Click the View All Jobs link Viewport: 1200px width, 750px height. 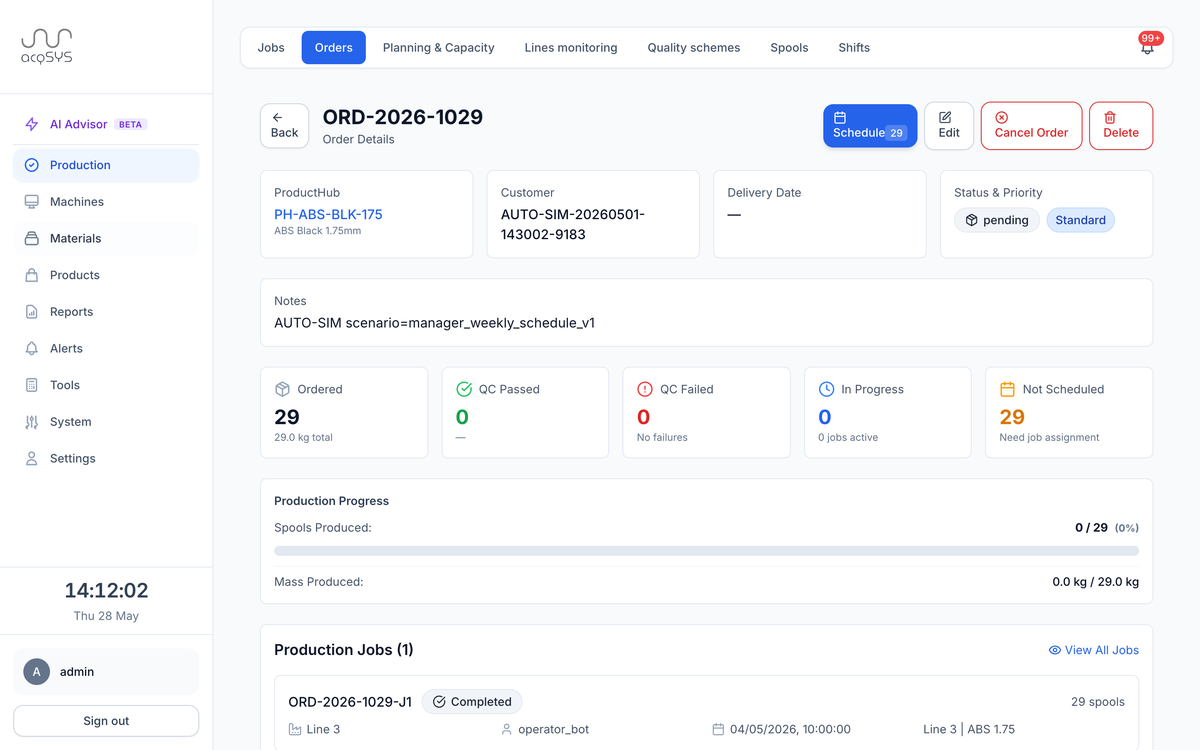(1093, 650)
